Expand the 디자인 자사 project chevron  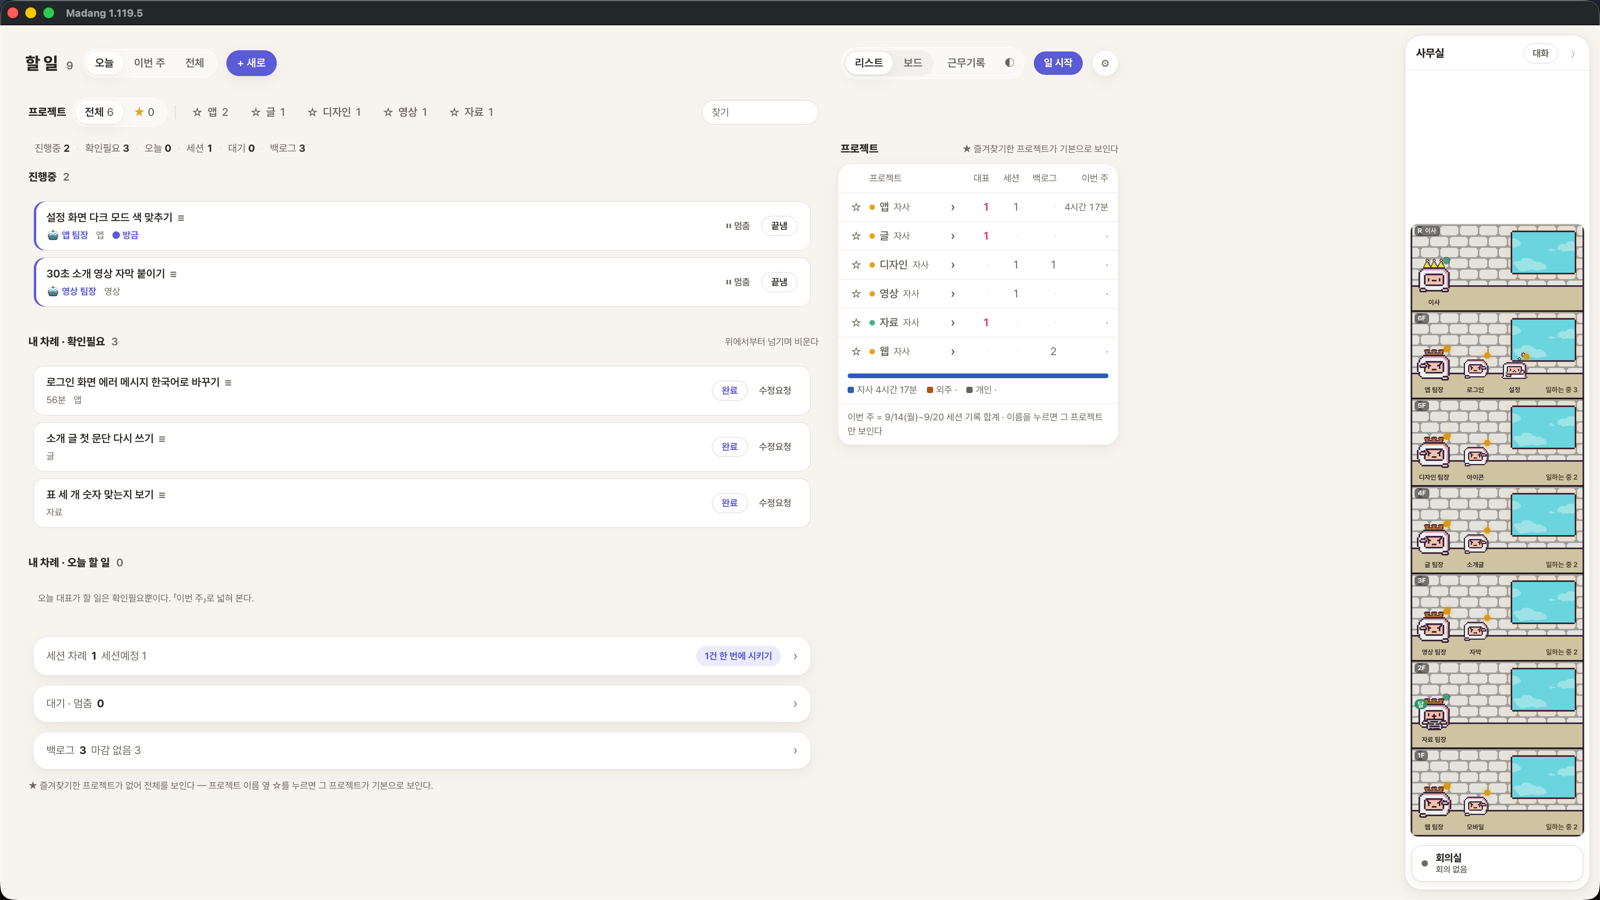point(953,265)
